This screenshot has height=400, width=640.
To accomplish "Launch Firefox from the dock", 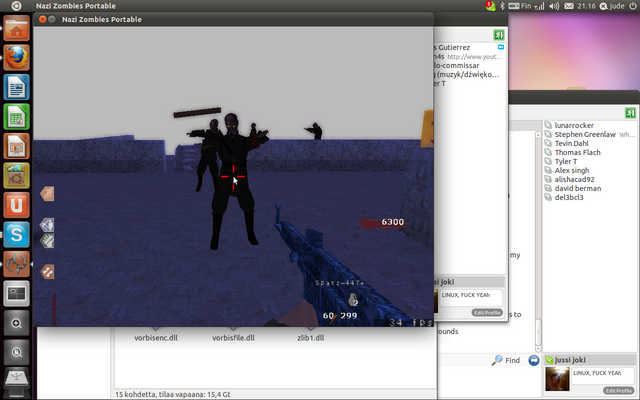I will pos(16,58).
